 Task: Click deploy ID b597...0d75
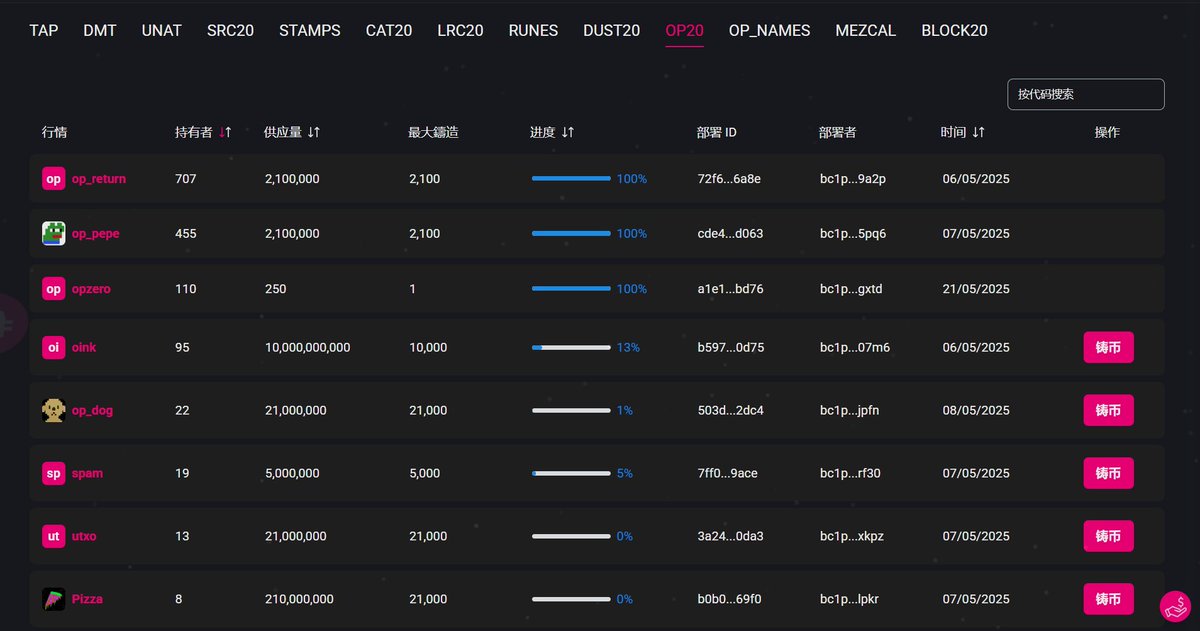[731, 348]
